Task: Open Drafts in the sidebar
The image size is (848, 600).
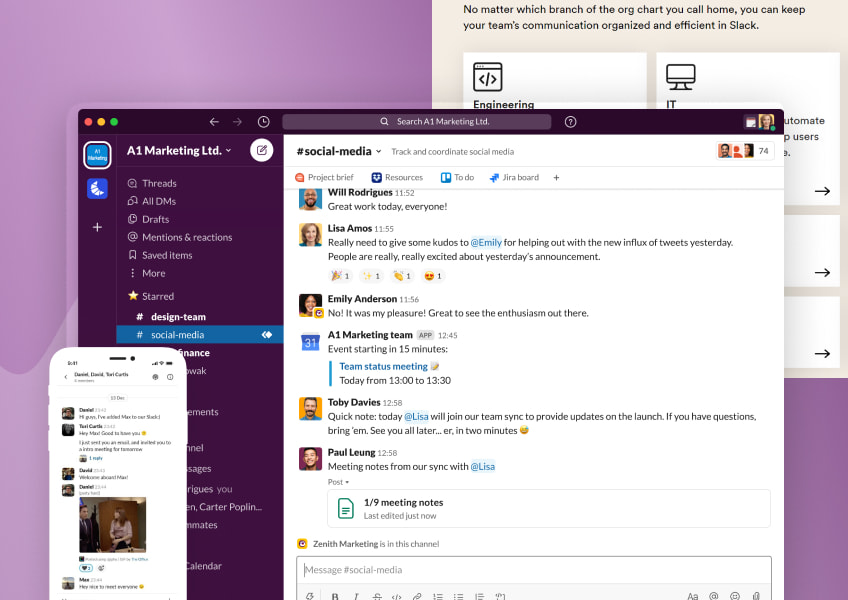Action: pos(149,219)
